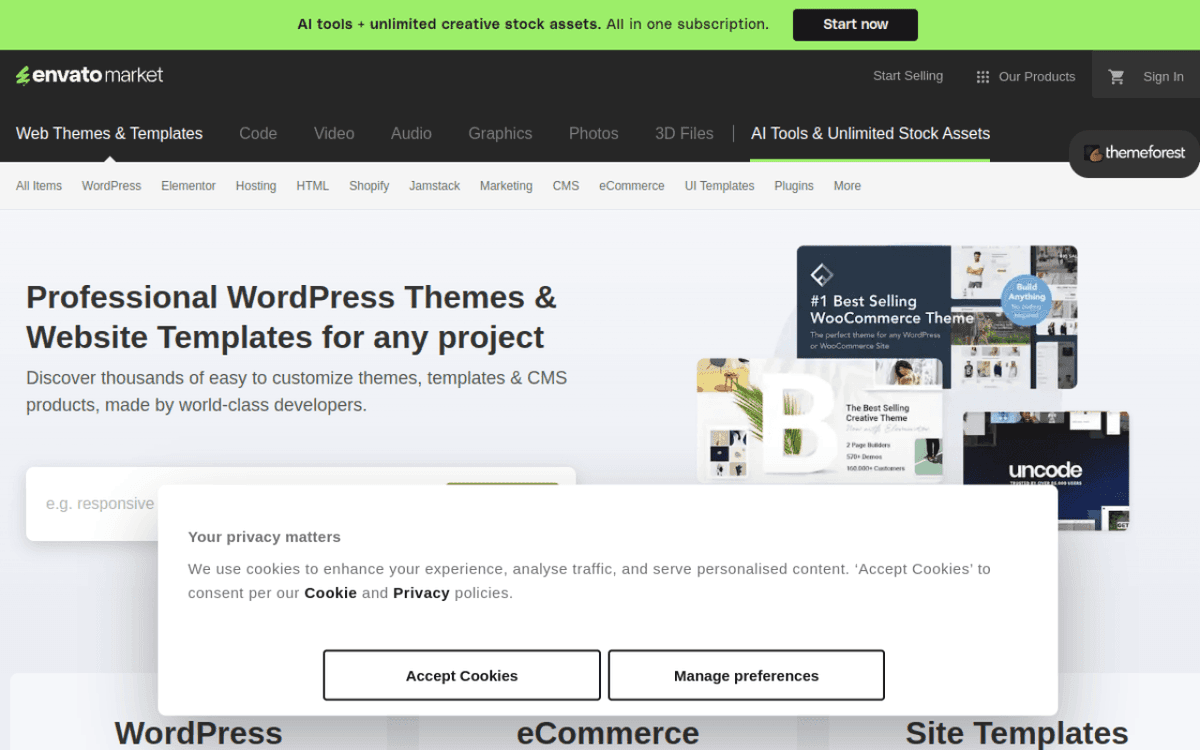Open the Privacy policy link

pos(421,592)
